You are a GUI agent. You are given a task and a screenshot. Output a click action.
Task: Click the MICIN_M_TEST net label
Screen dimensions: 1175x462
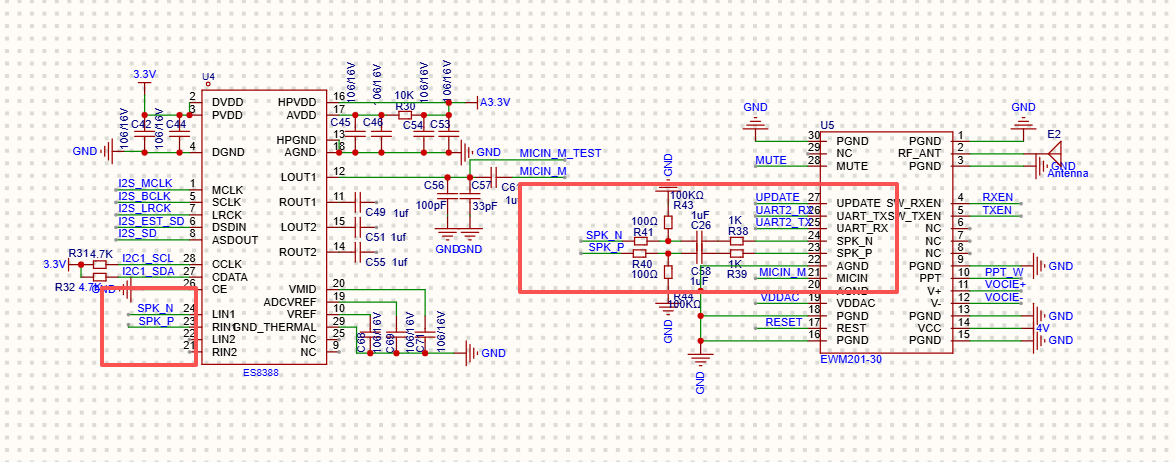coord(559,153)
